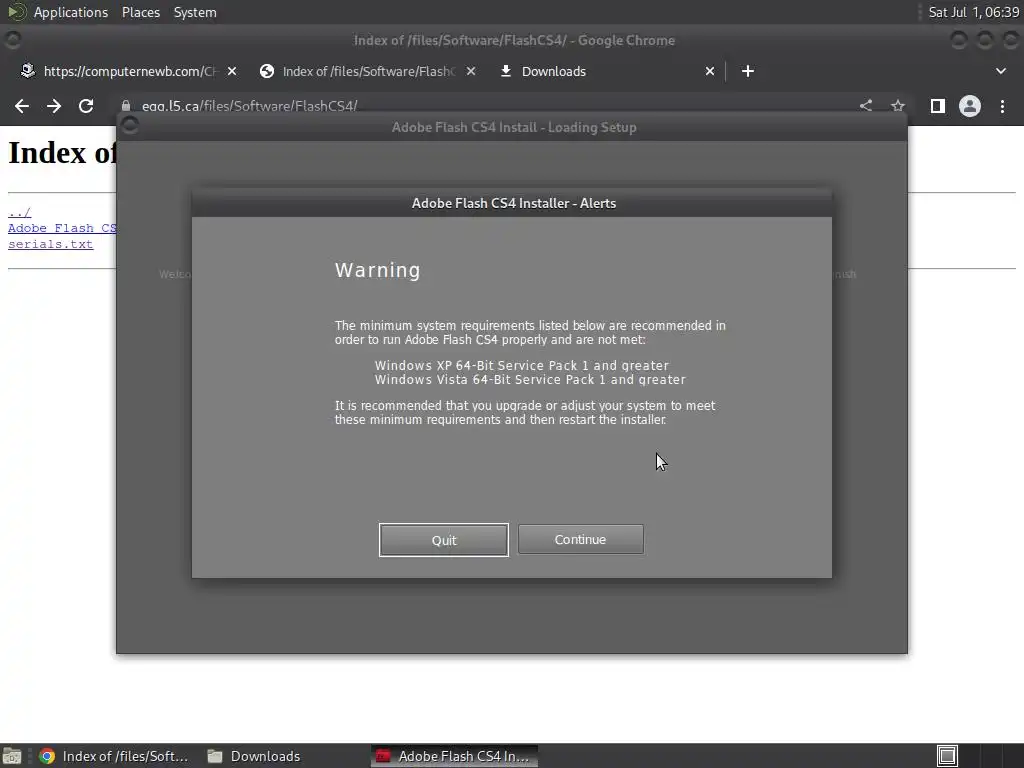Open a new Chrome tab
Screen dimensions: 1024x768
(748, 71)
